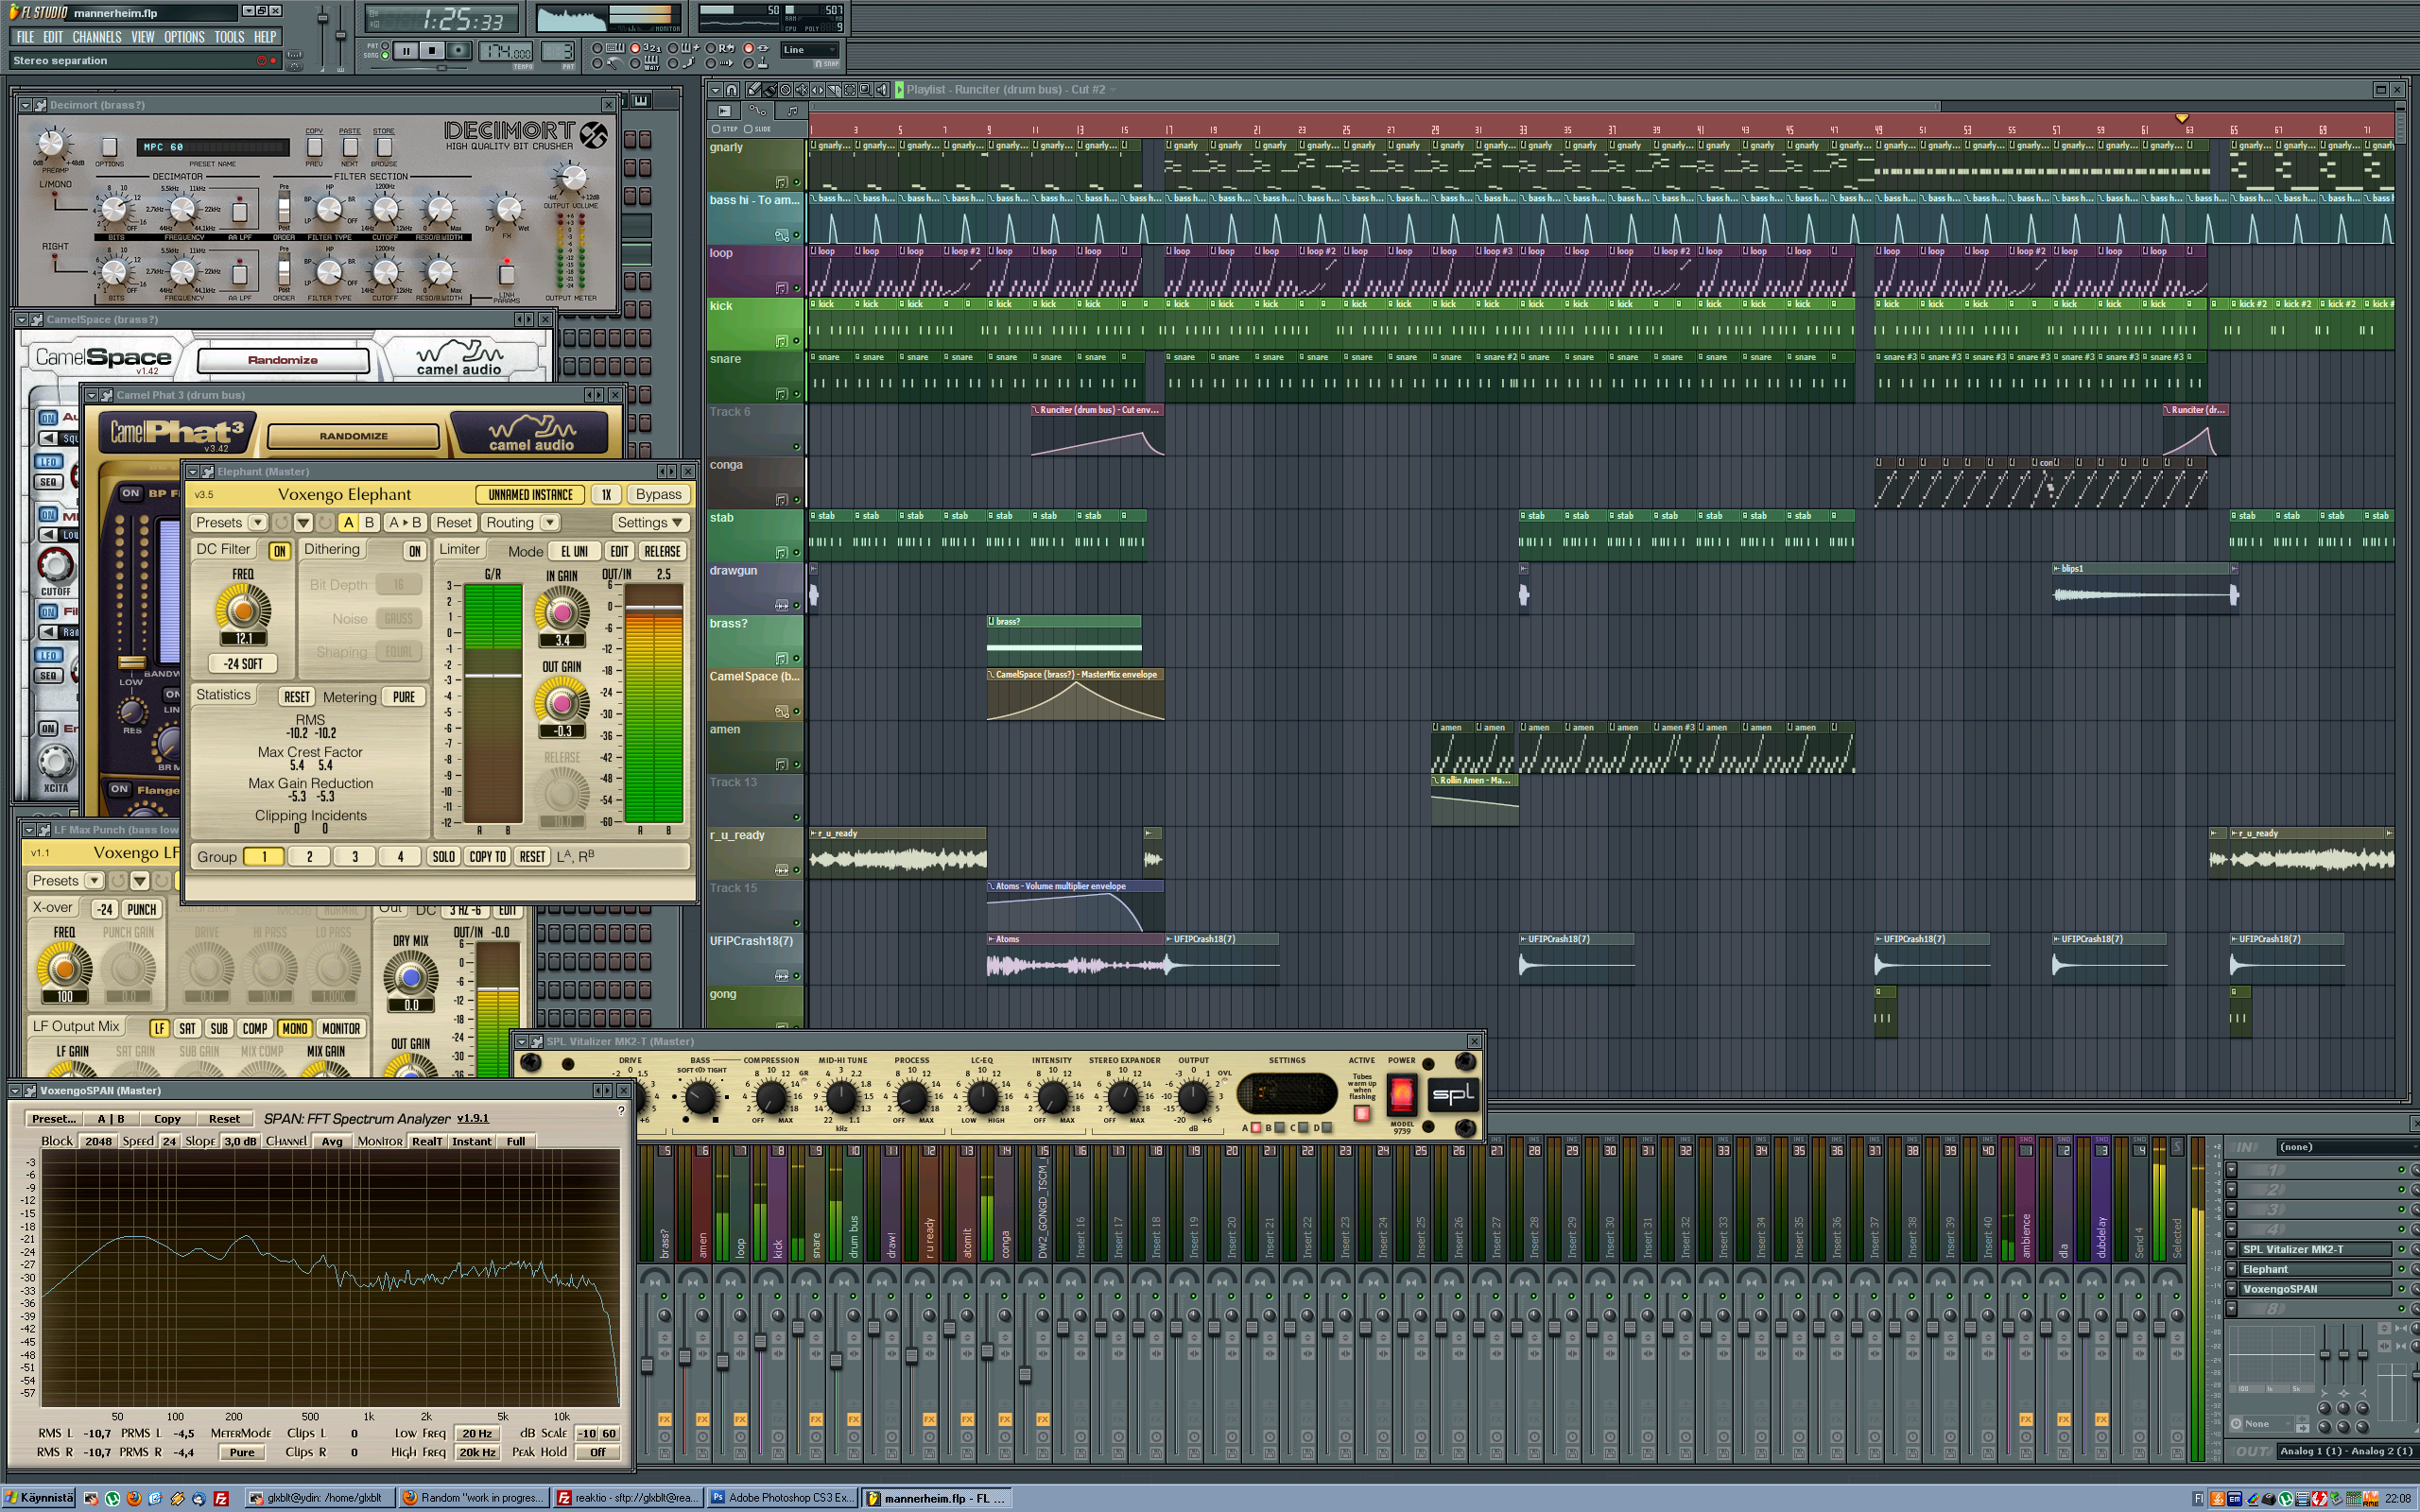Open the Decimort window menu arrow
This screenshot has height=1512, width=2420.
point(25,105)
